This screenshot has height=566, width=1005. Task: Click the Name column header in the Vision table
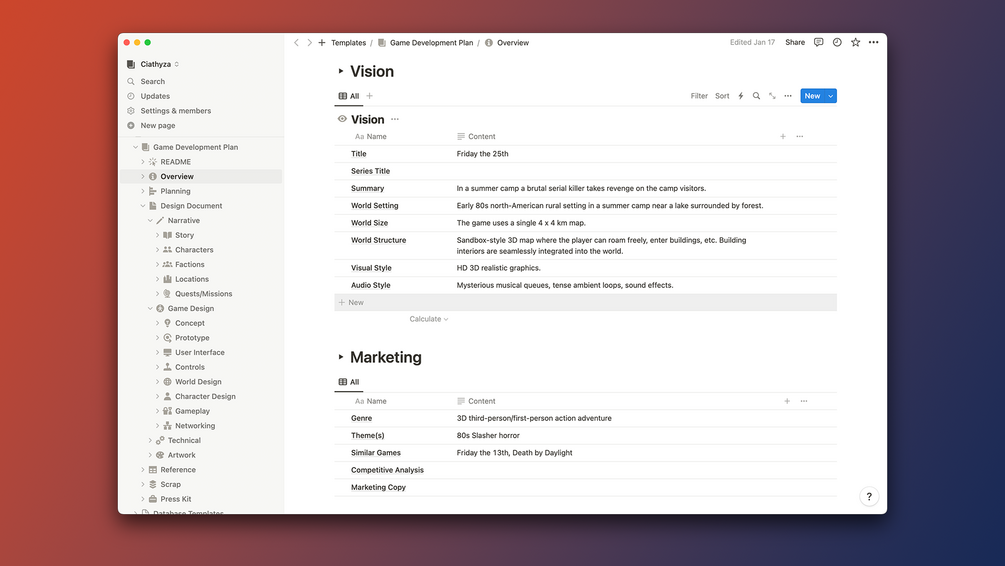(x=371, y=137)
